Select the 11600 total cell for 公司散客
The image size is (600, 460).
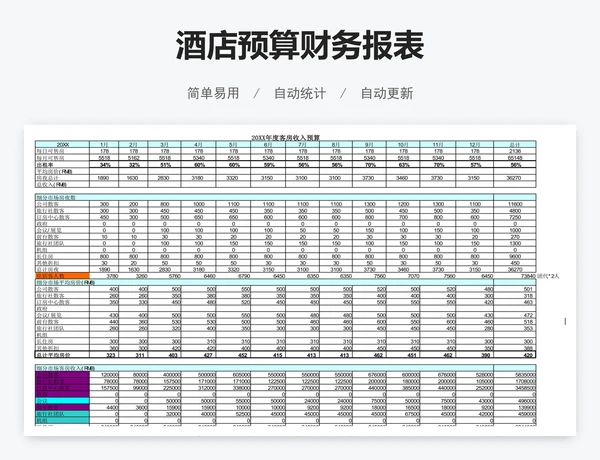[x=515, y=204]
